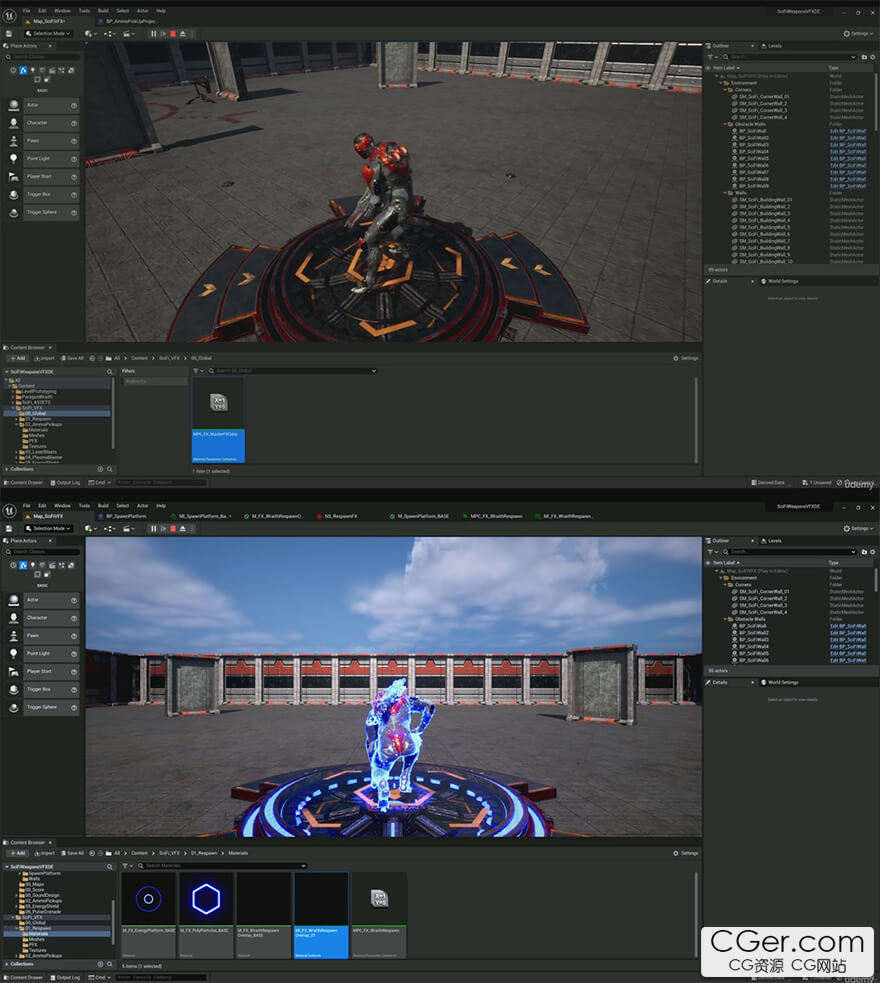Click the save icon in the top editor toolbar
This screenshot has width=880, height=983.
9,34
